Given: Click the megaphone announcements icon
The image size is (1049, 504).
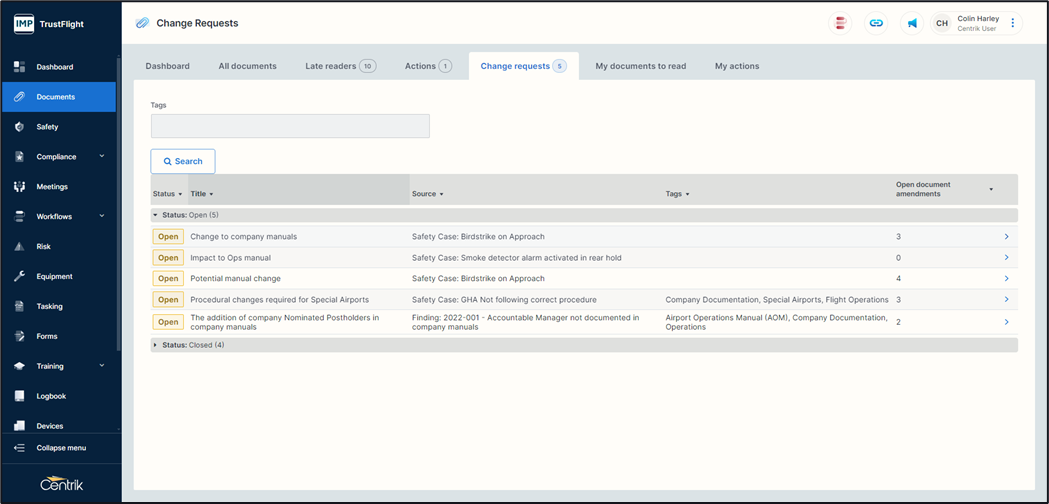Looking at the screenshot, I should 911,23.
